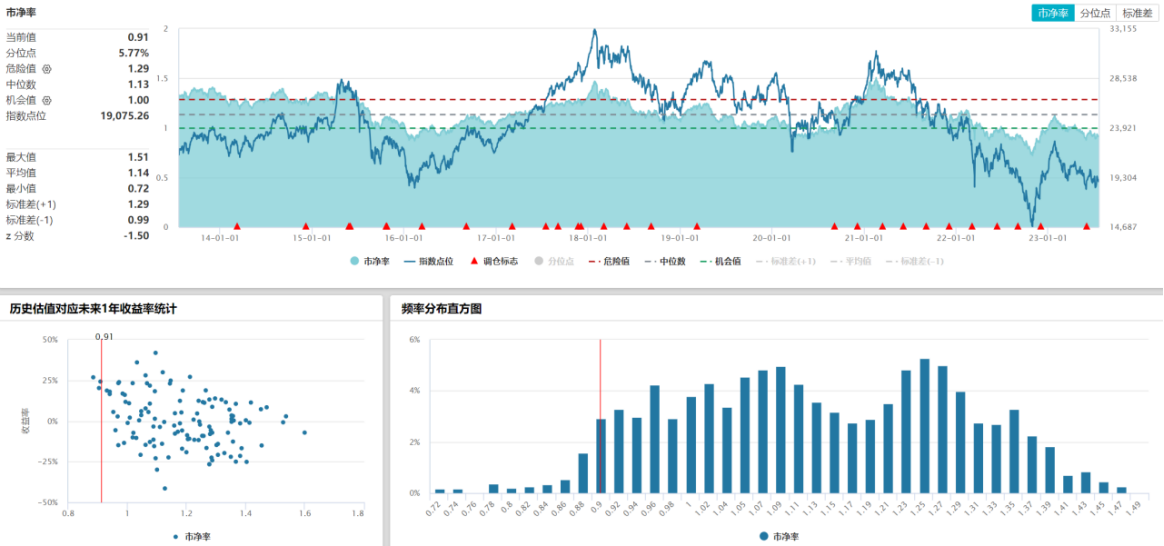The image size is (1164, 546).
Task: Click the 市净率 panel title at top left
Action: [x=21, y=12]
